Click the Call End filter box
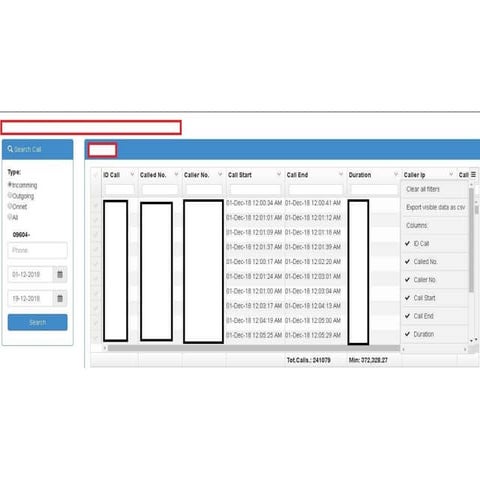This screenshot has height=480, width=480. [x=315, y=189]
